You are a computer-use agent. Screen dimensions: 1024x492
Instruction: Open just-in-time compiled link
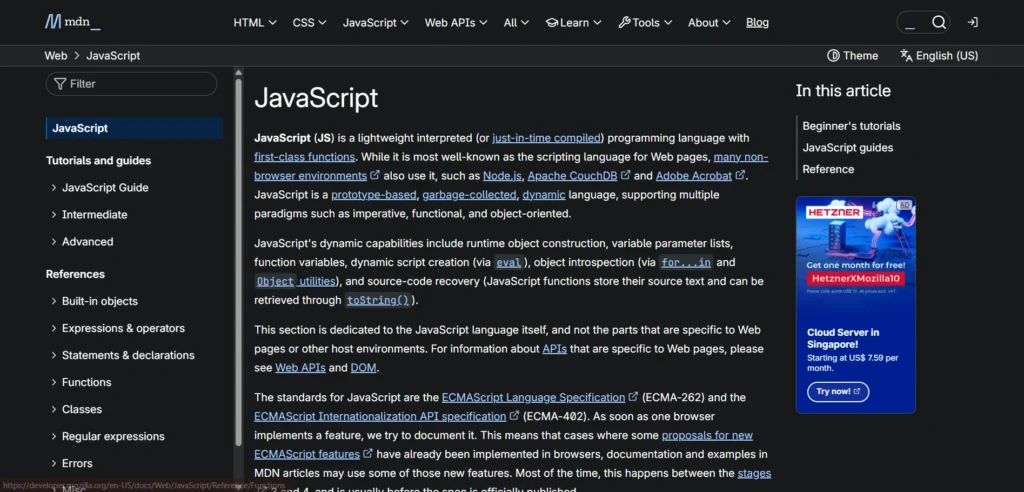click(x=547, y=138)
